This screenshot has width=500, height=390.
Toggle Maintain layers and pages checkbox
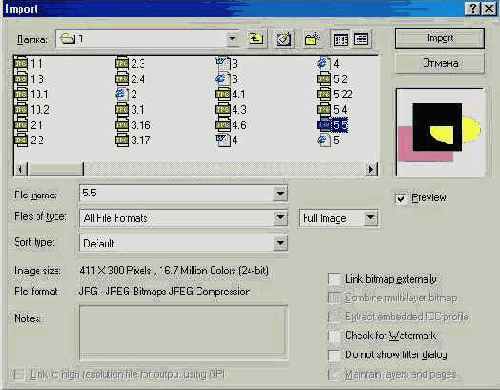point(334,374)
